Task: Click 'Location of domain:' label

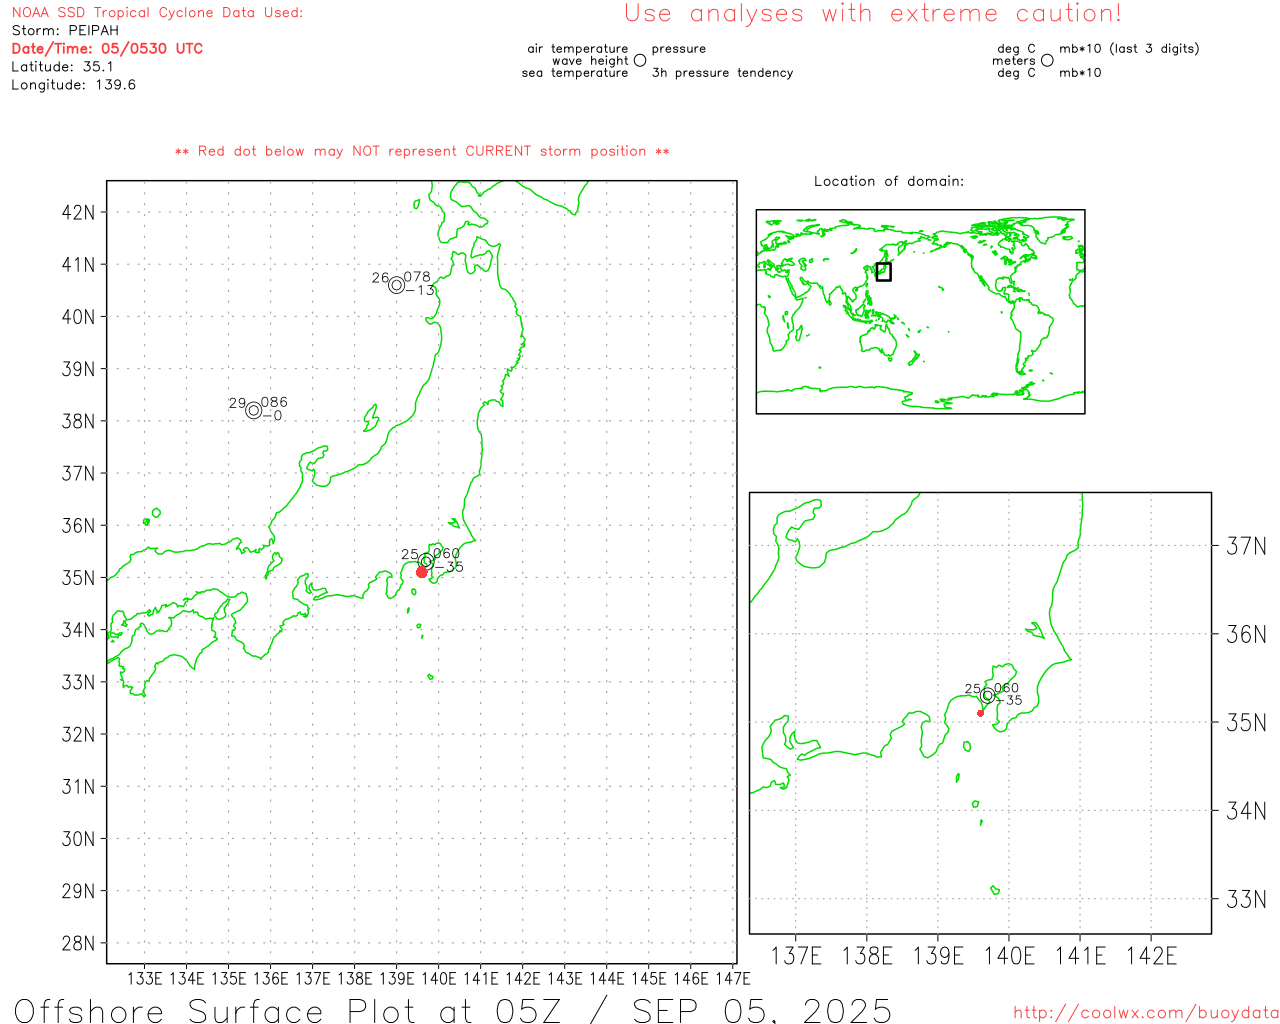Action: coord(889,181)
